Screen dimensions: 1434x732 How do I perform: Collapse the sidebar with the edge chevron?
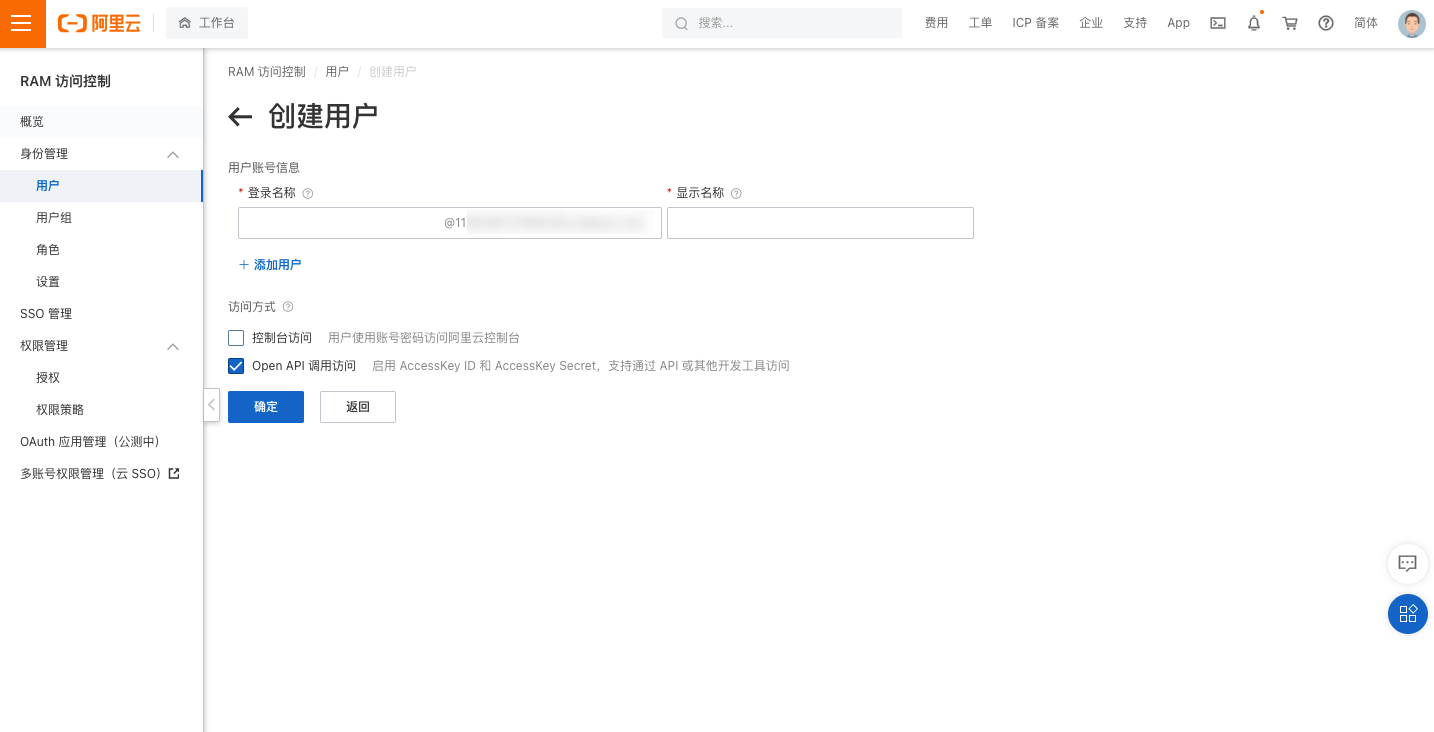pyautogui.click(x=211, y=405)
